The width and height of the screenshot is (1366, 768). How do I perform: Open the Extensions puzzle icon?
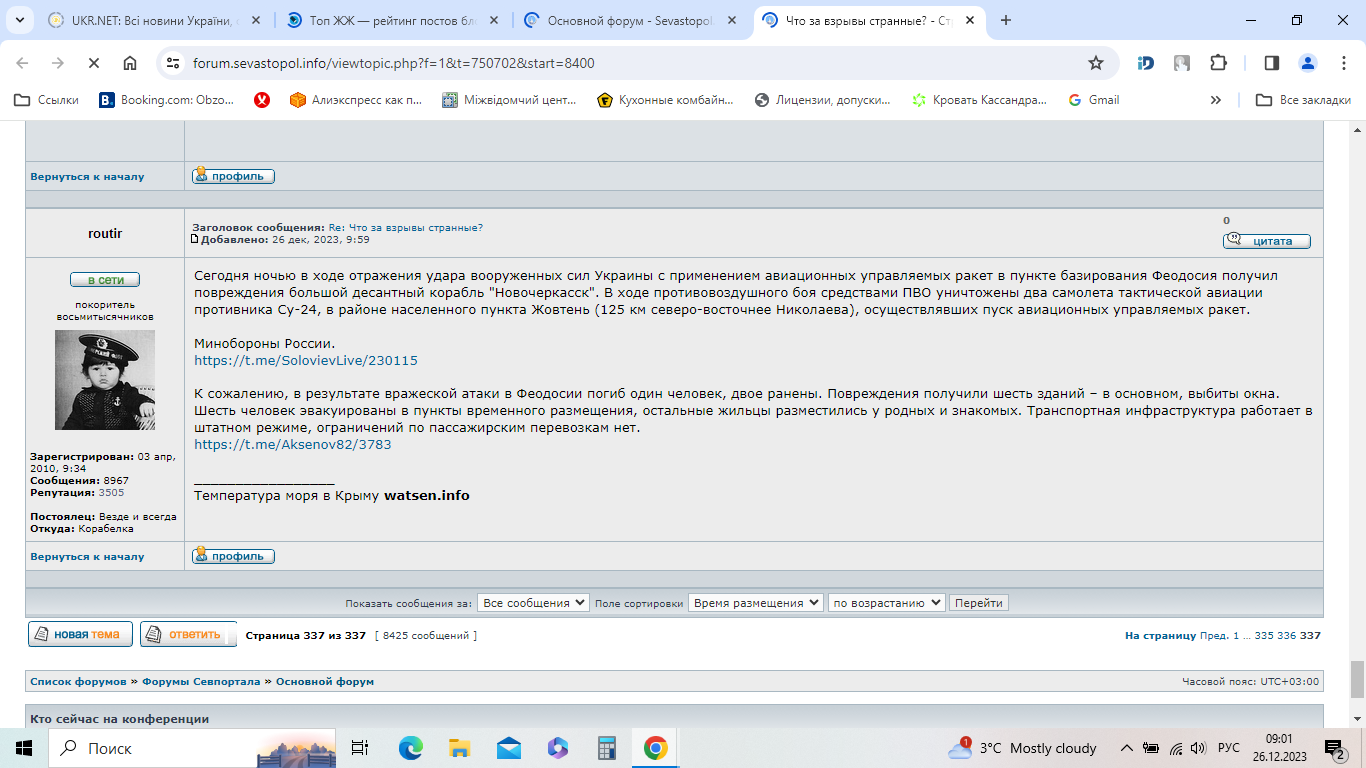click(x=1218, y=63)
